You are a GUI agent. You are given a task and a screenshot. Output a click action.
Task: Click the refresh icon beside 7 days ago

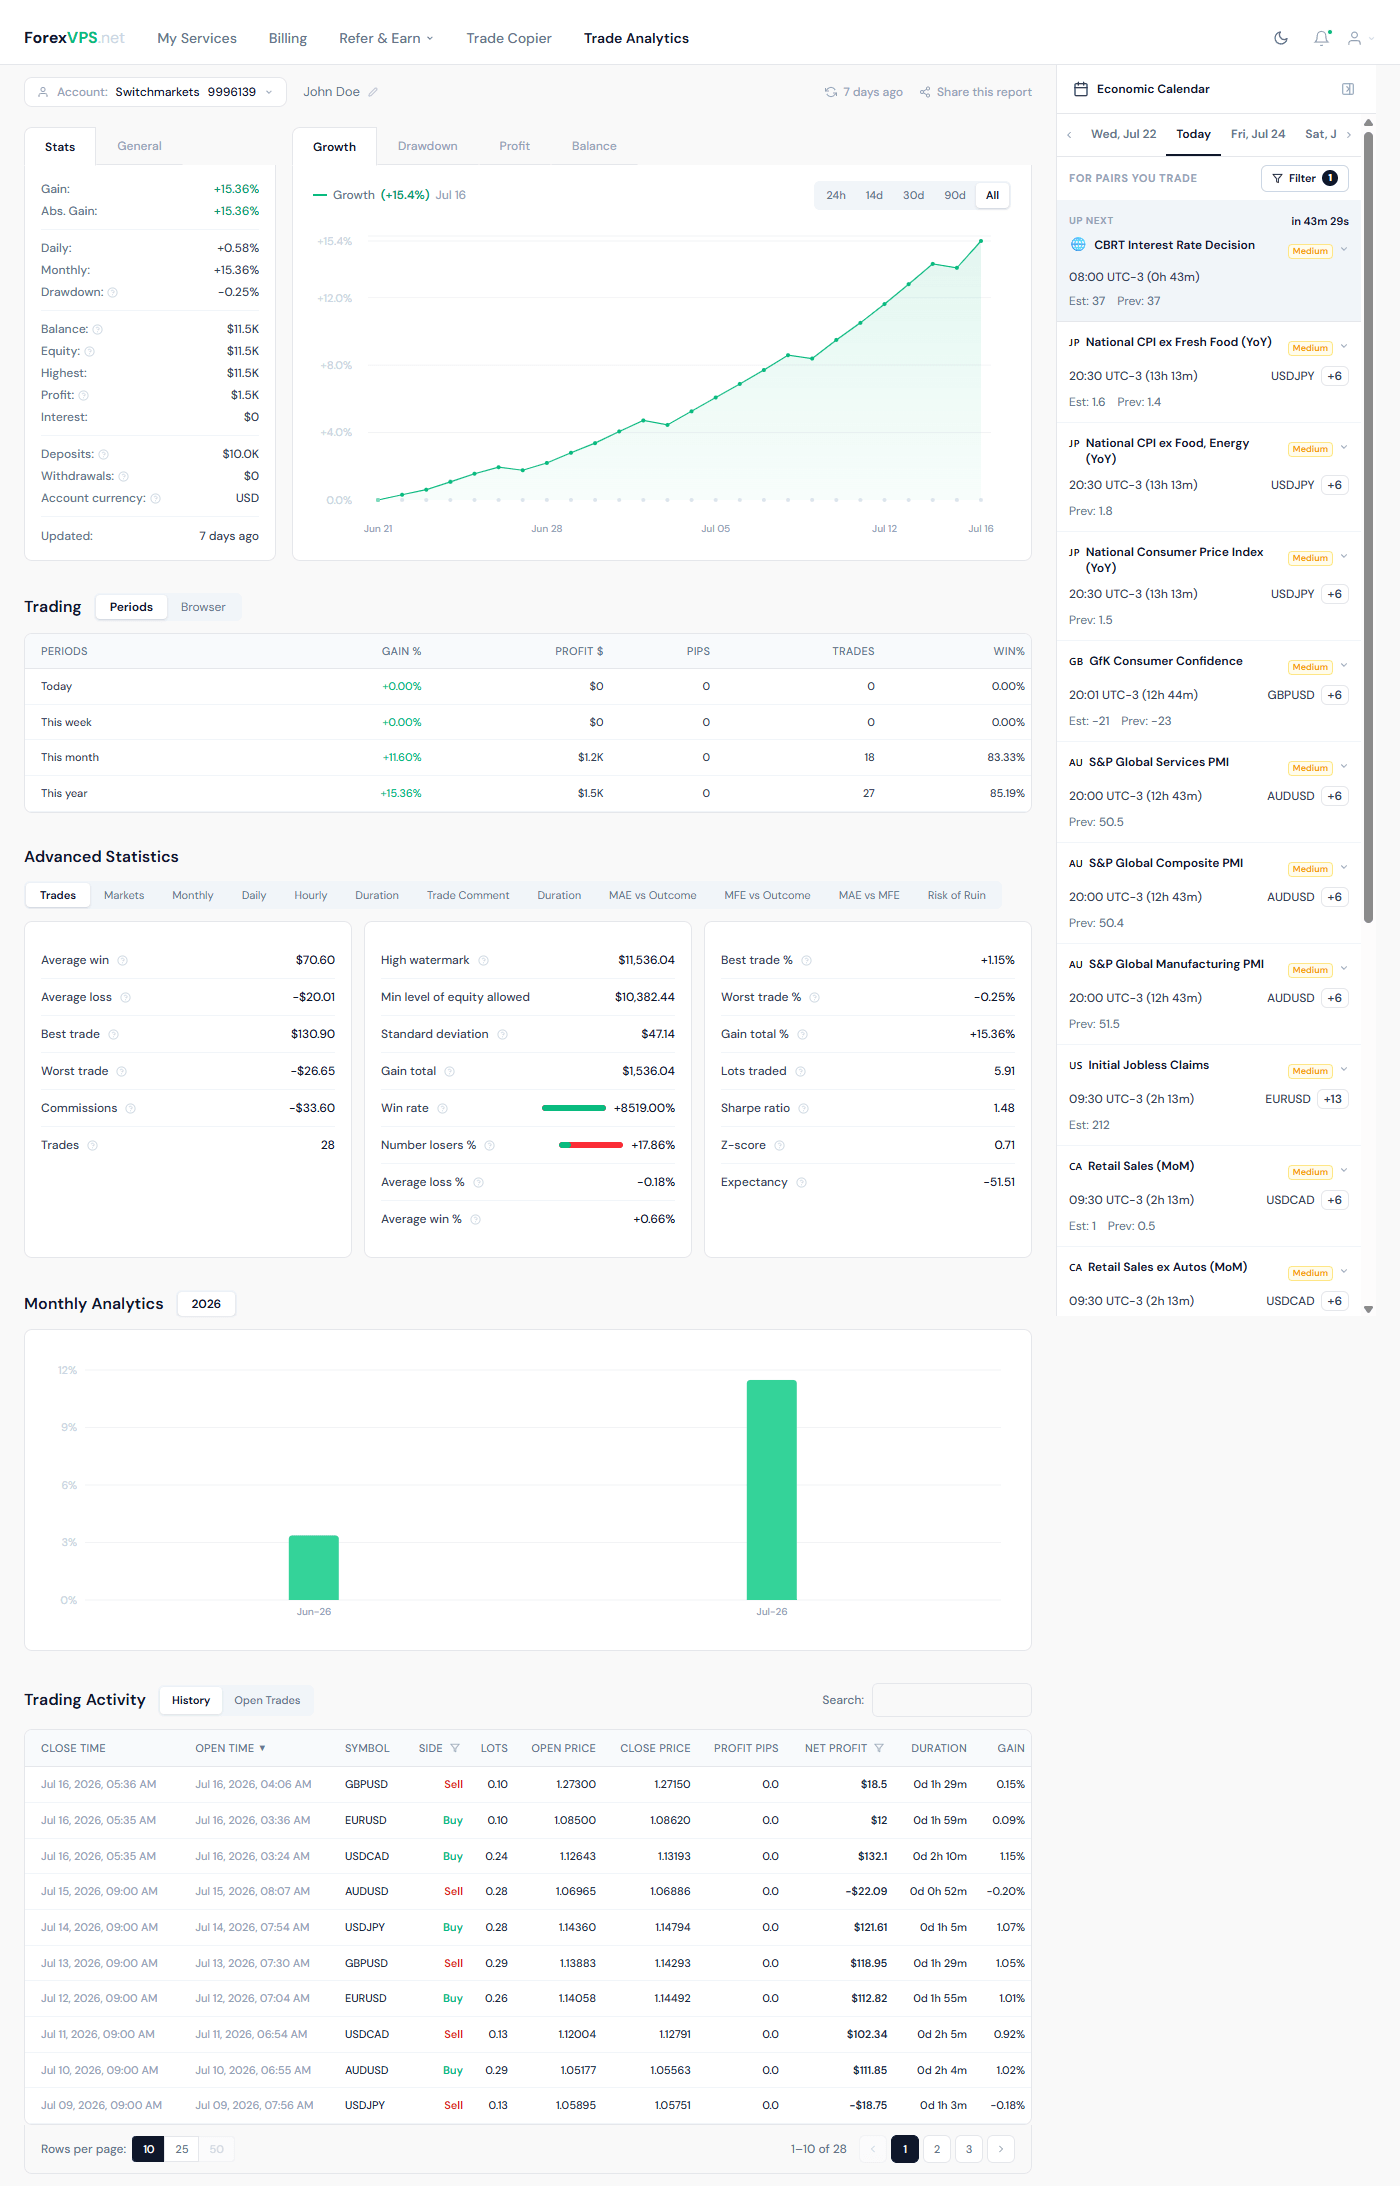click(831, 92)
